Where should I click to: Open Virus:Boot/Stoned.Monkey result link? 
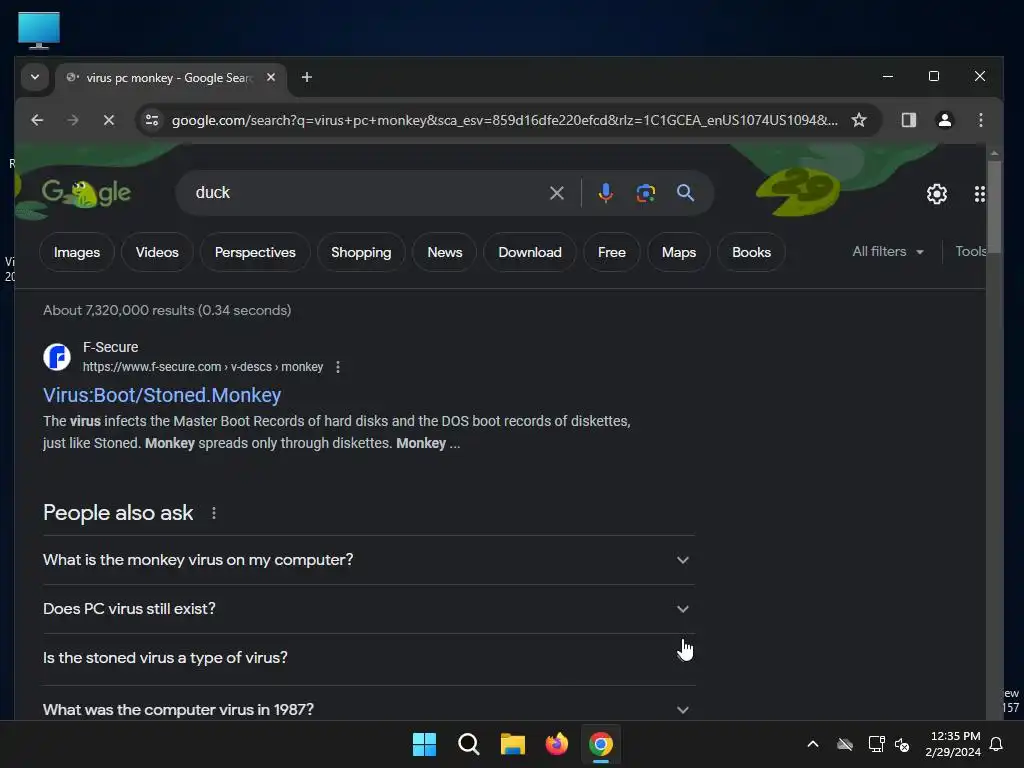coord(162,395)
